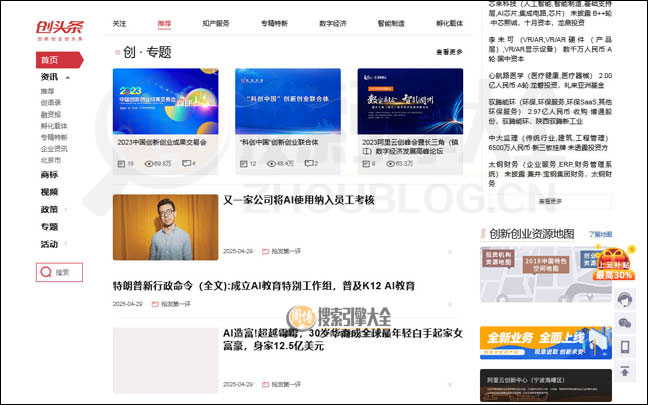Image resolution: width=648 pixels, height=405 pixels.
Task: Expand the 政策 sidebar item arrow
Action: pos(66,210)
